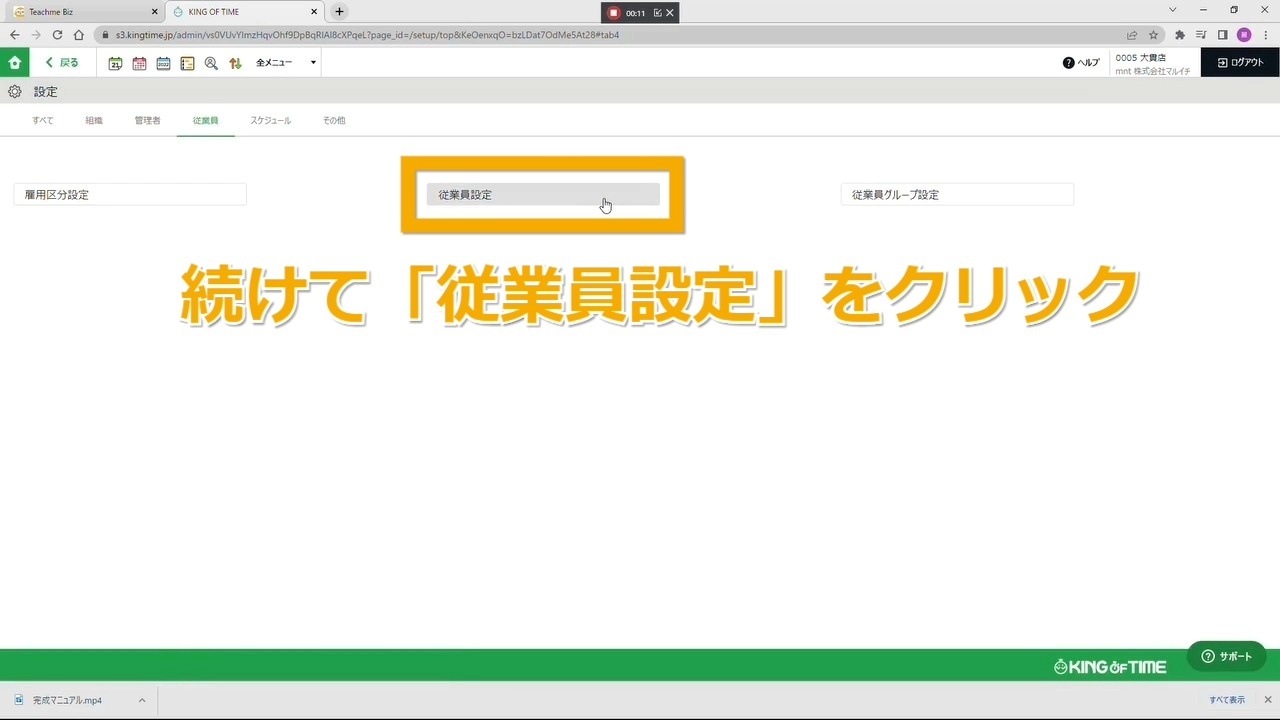This screenshot has height=720, width=1280.
Task: Open the pink monthly calendar icon
Action: pos(139,63)
